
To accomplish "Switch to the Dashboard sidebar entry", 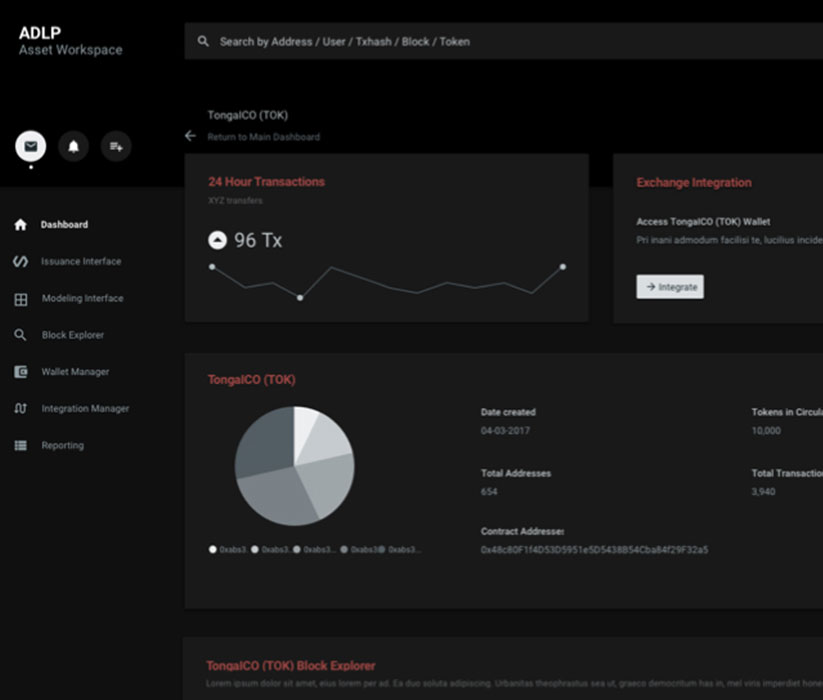I will (x=64, y=224).
